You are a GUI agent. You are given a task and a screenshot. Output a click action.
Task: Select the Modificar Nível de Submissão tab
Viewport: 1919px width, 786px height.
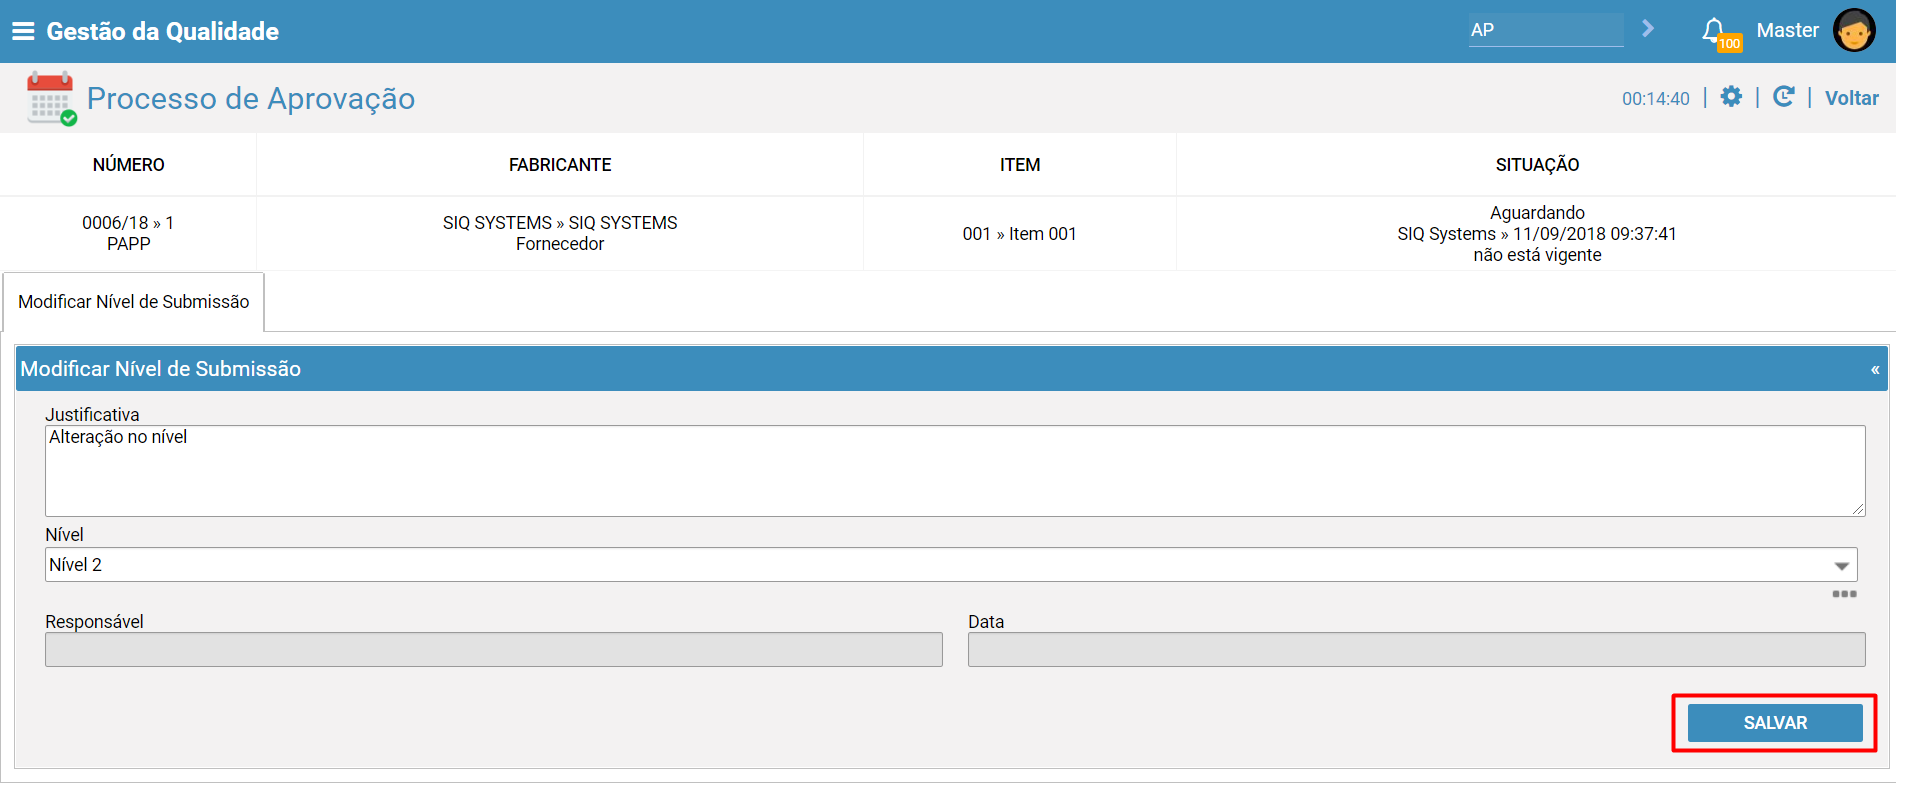pyautogui.click(x=134, y=302)
